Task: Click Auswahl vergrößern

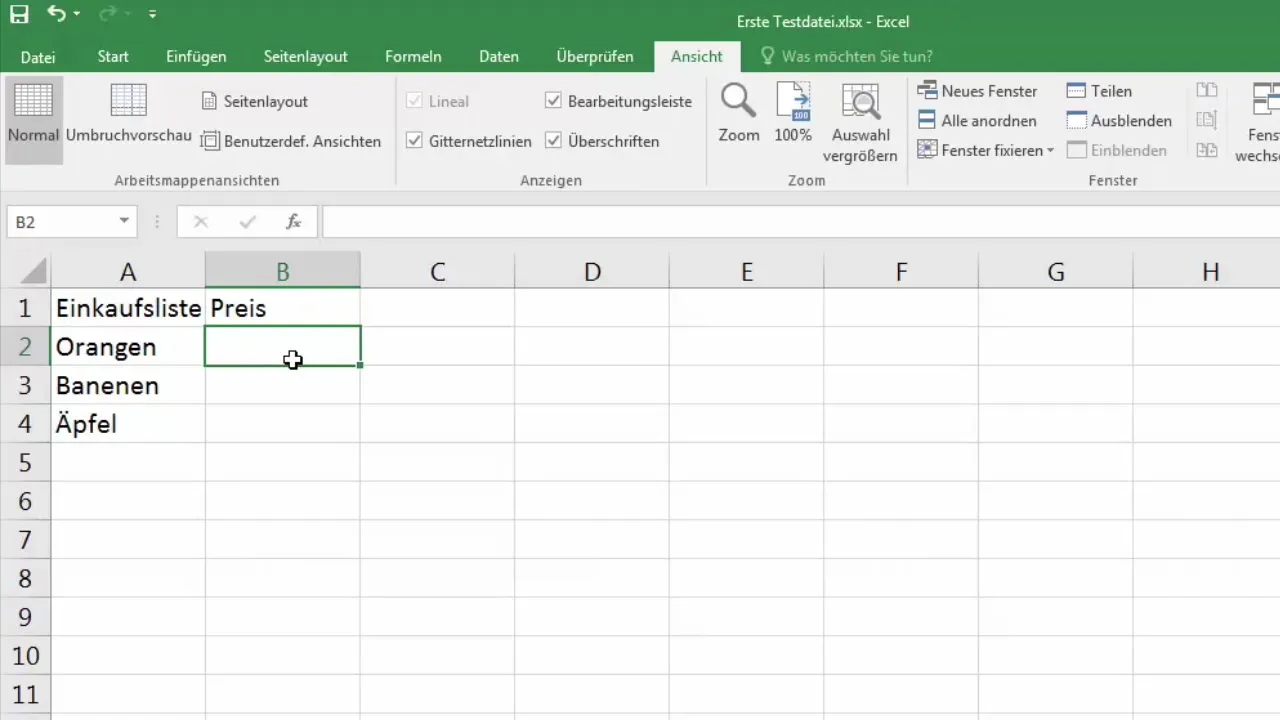Action: pyautogui.click(x=860, y=122)
